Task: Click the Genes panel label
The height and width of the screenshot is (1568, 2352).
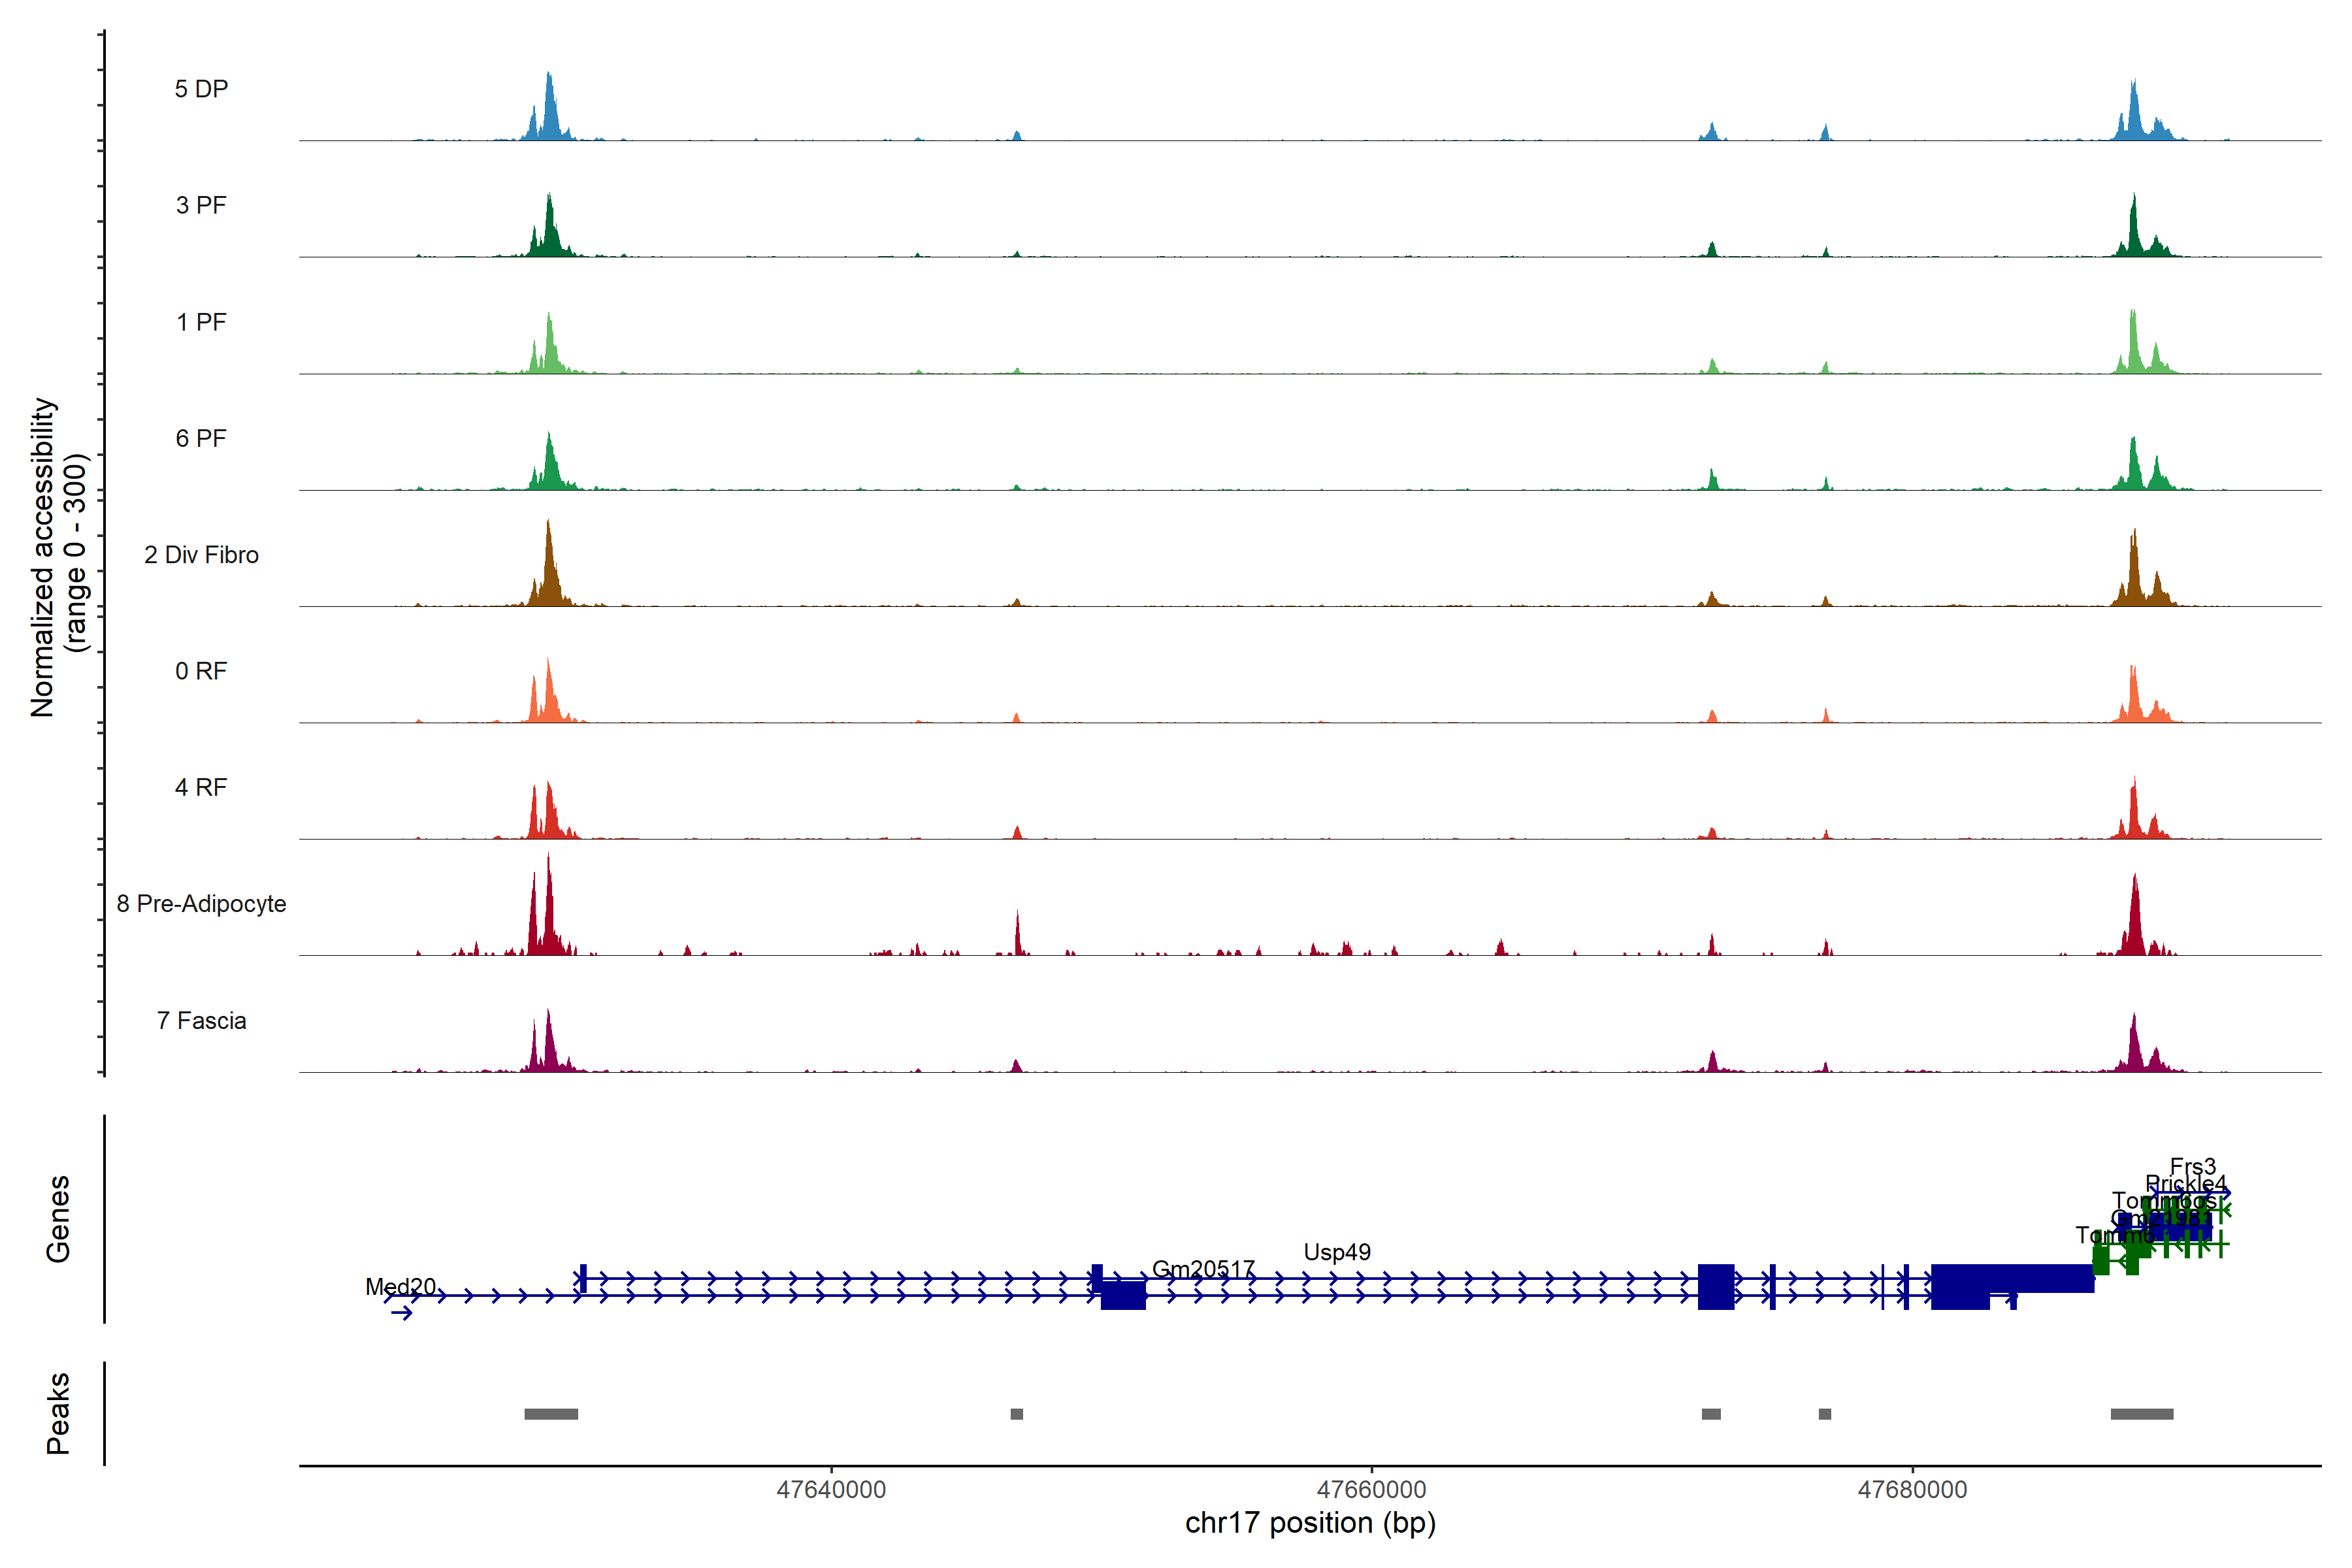Action: pyautogui.click(x=58, y=1219)
